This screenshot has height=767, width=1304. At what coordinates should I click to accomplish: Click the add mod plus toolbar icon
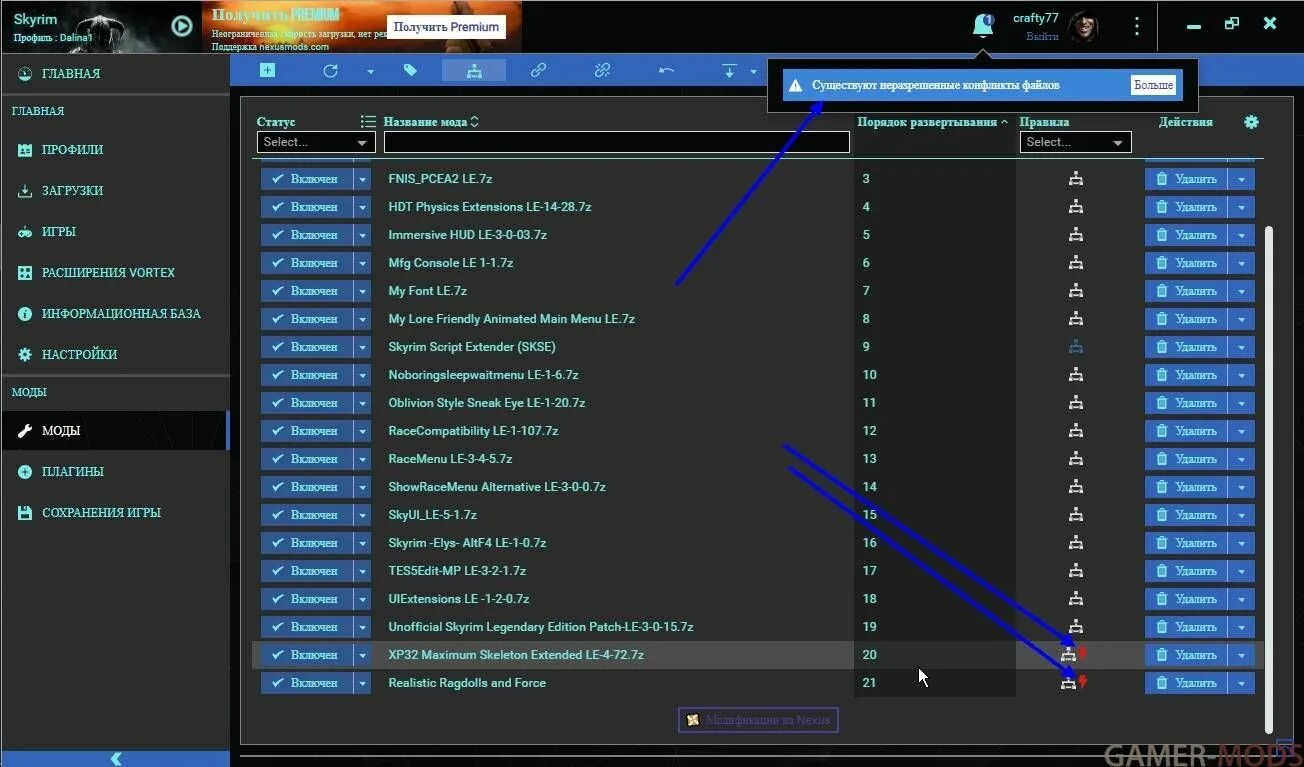pos(267,70)
